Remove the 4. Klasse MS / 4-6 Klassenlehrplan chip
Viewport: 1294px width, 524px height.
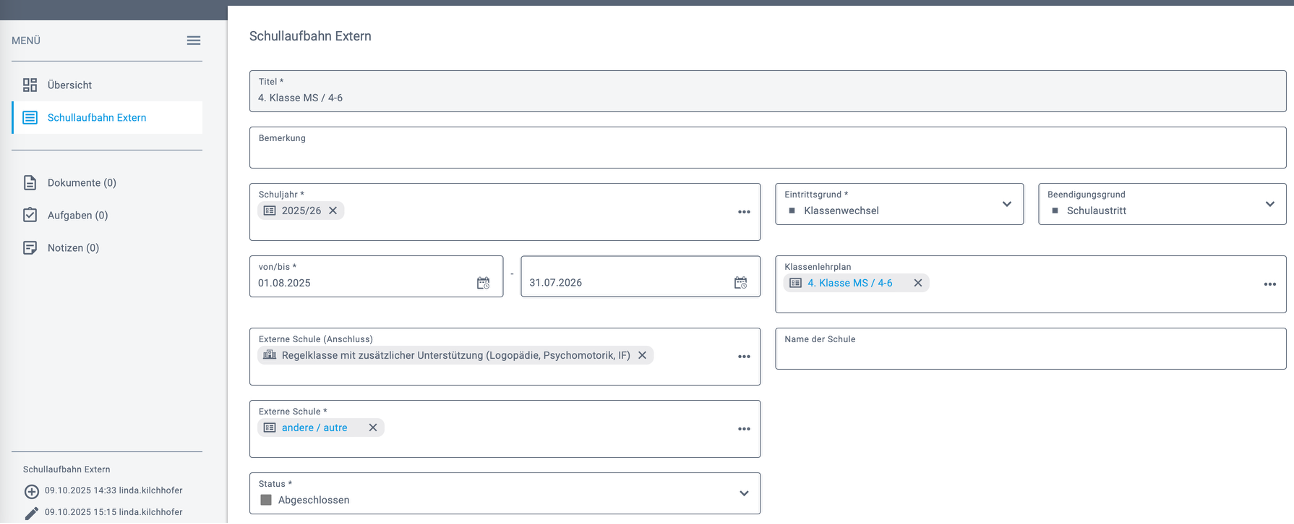(x=917, y=283)
